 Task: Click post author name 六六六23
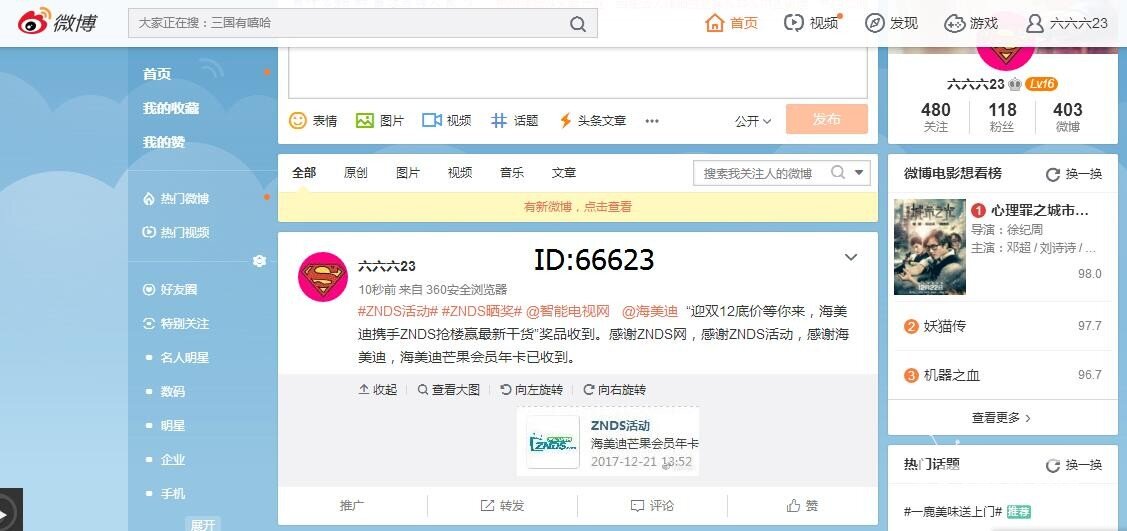coord(387,266)
